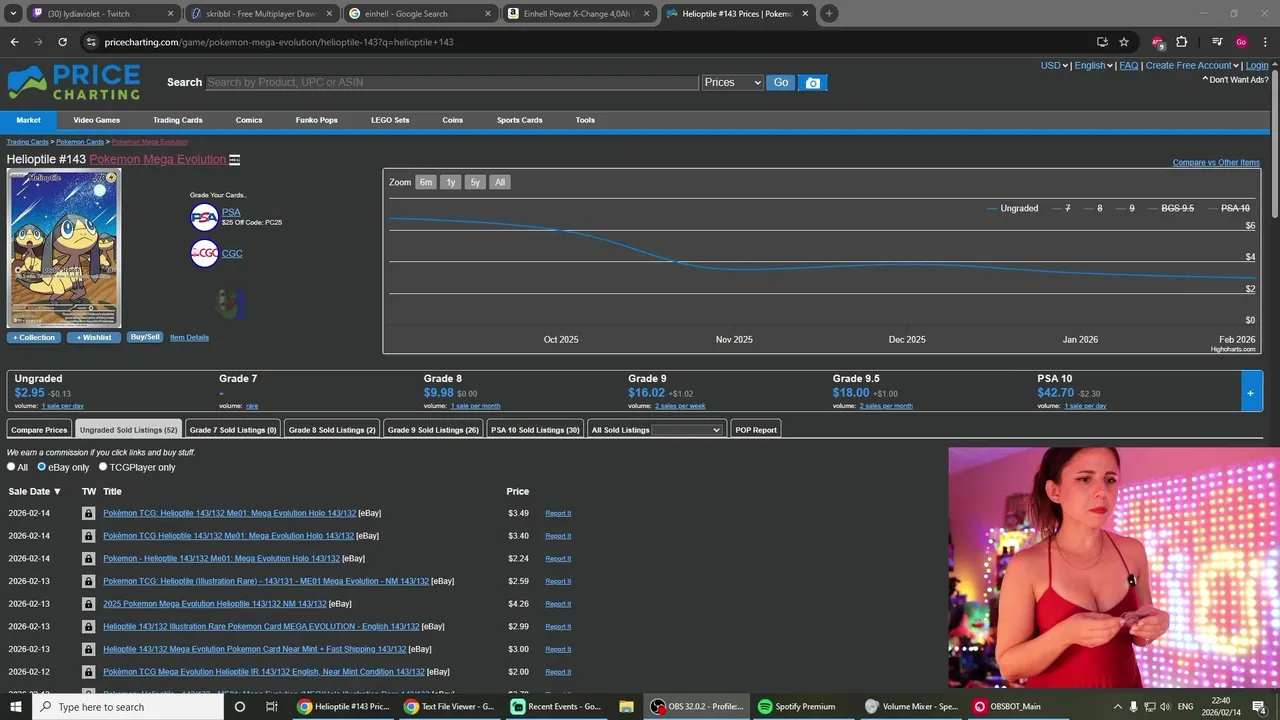The height and width of the screenshot is (720, 1280).
Task: Set chart zoom to All
Action: (500, 182)
